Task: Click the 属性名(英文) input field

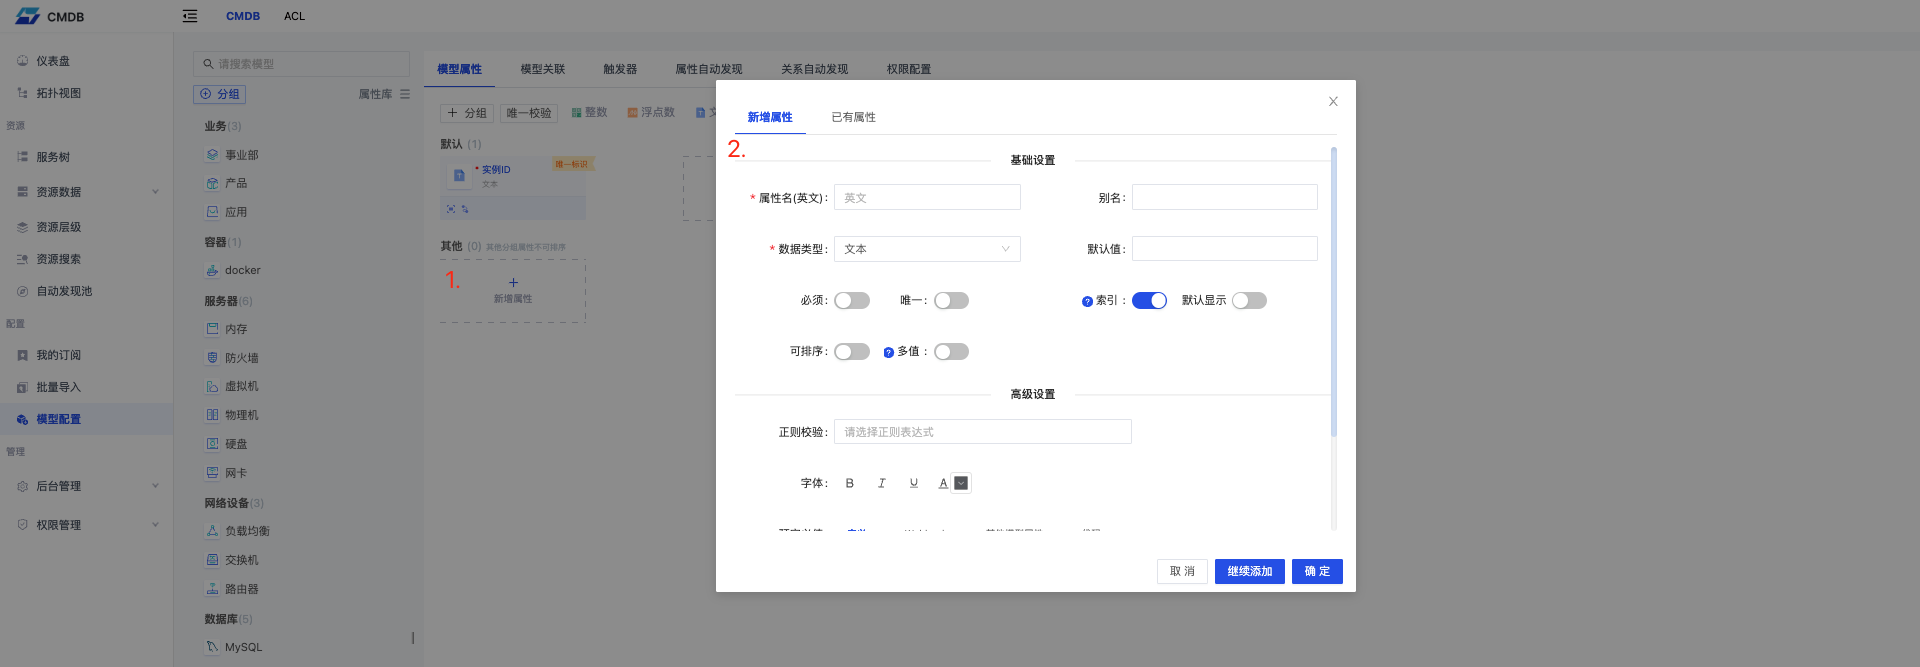Action: pyautogui.click(x=926, y=198)
